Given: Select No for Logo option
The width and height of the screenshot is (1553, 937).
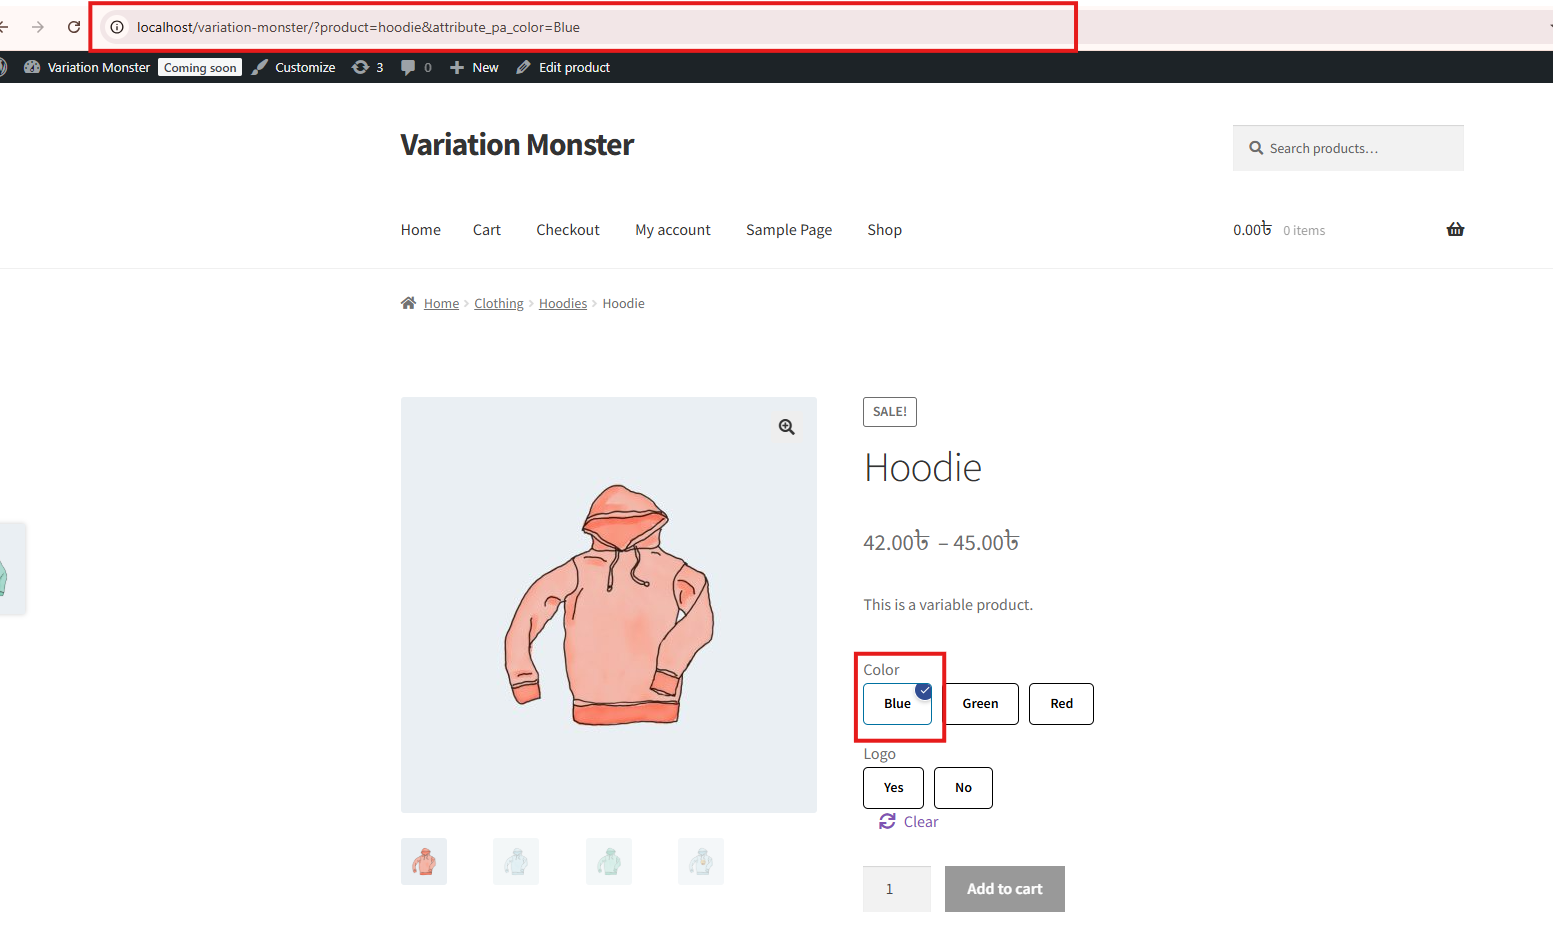Looking at the screenshot, I should [963, 788].
